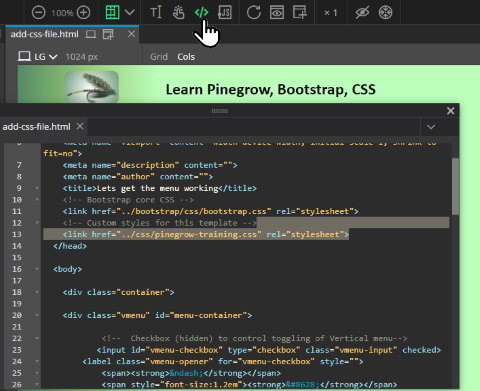Collapse code fold marker on line 24
The image size is (480, 391).
(x=37, y=361)
